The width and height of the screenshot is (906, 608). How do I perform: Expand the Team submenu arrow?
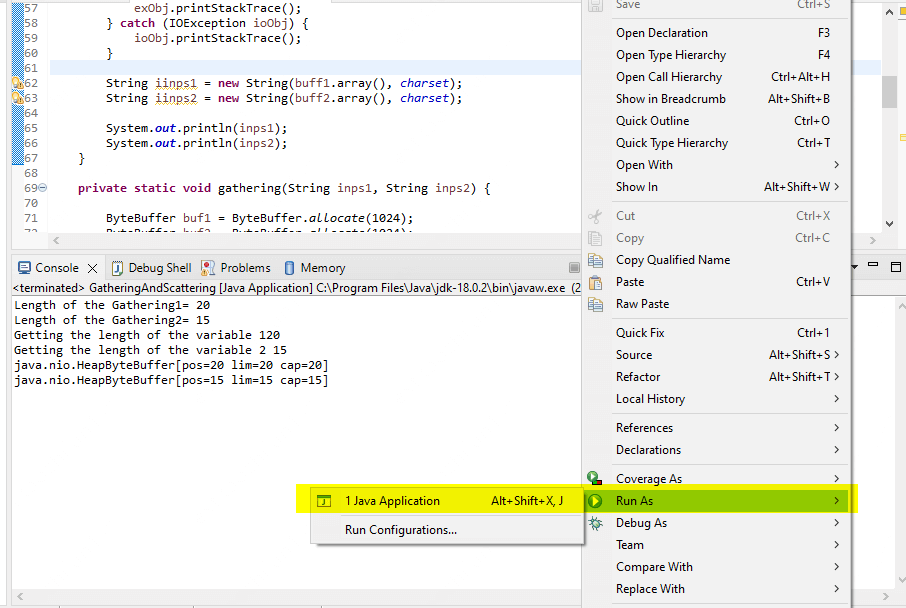[x=837, y=544]
